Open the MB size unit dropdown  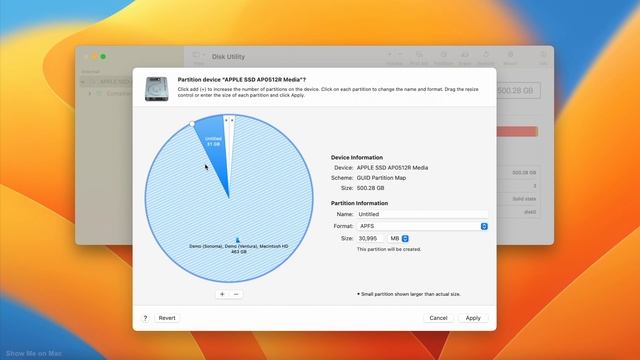pyautogui.click(x=398, y=238)
